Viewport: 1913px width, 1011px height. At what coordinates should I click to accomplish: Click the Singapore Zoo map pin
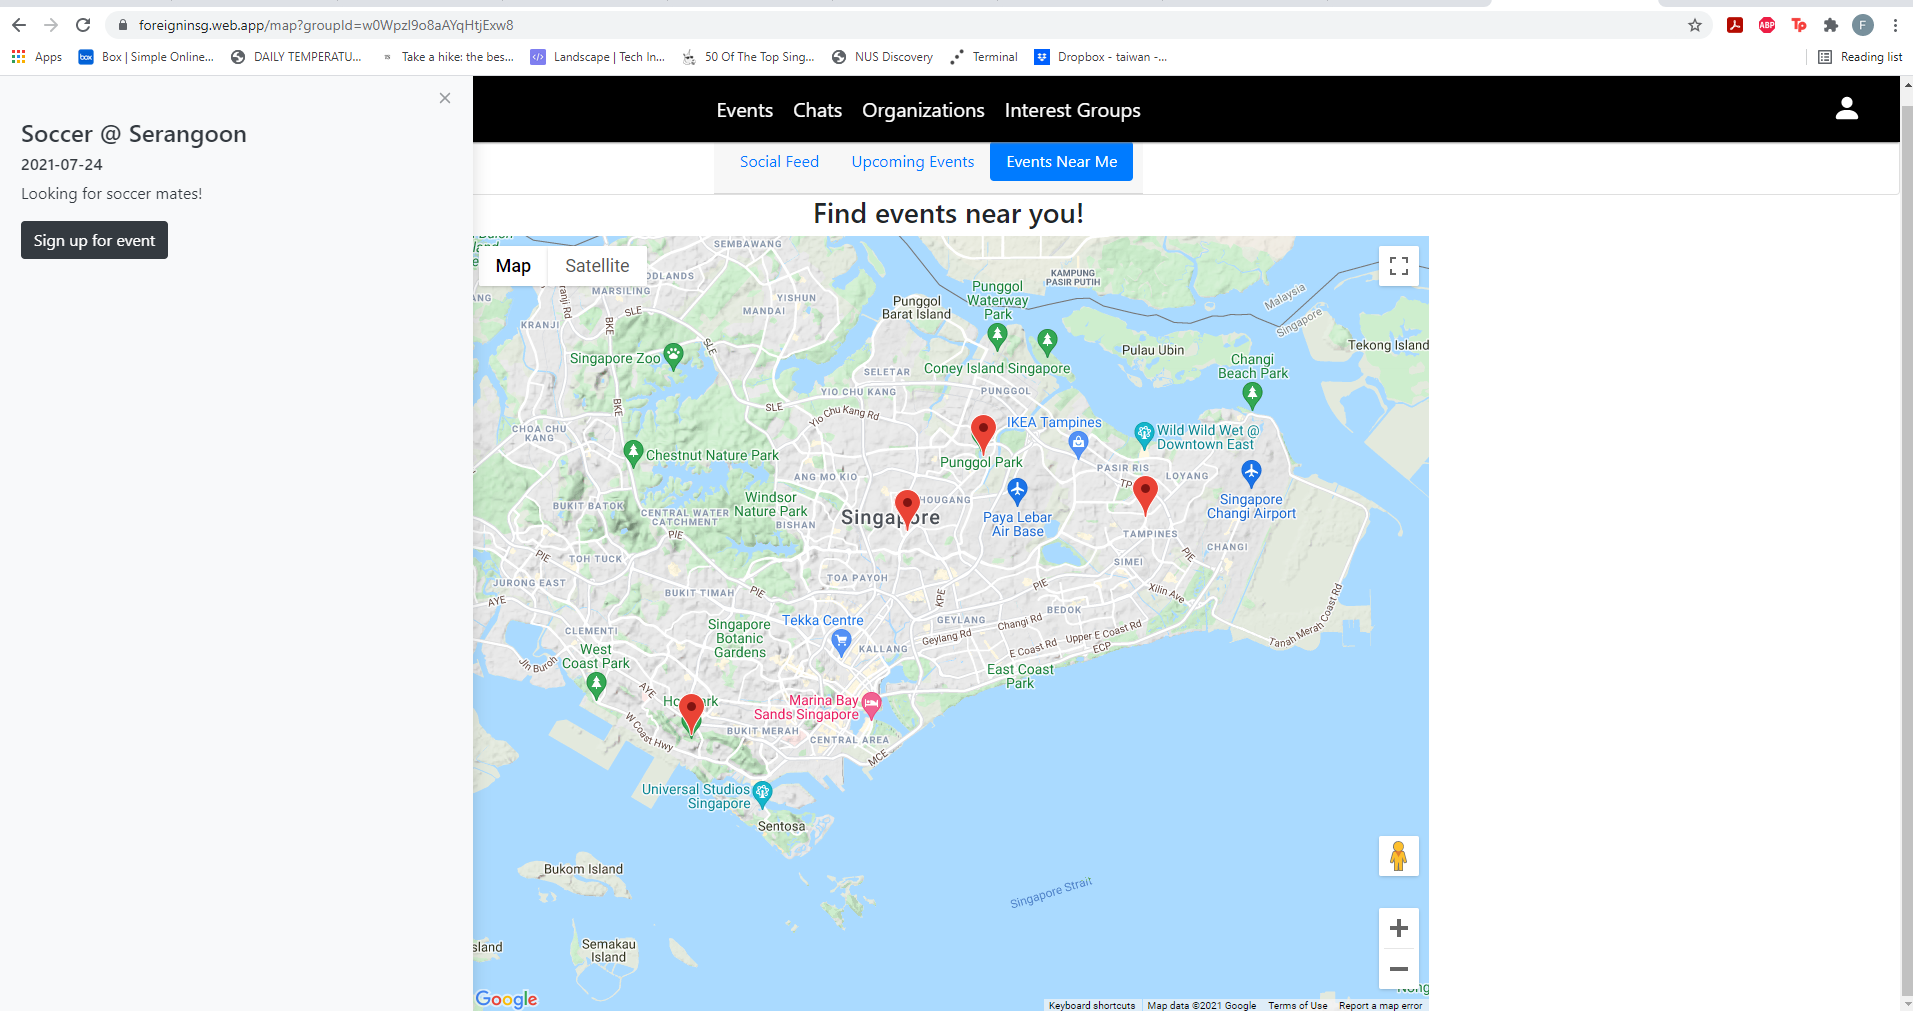point(673,357)
